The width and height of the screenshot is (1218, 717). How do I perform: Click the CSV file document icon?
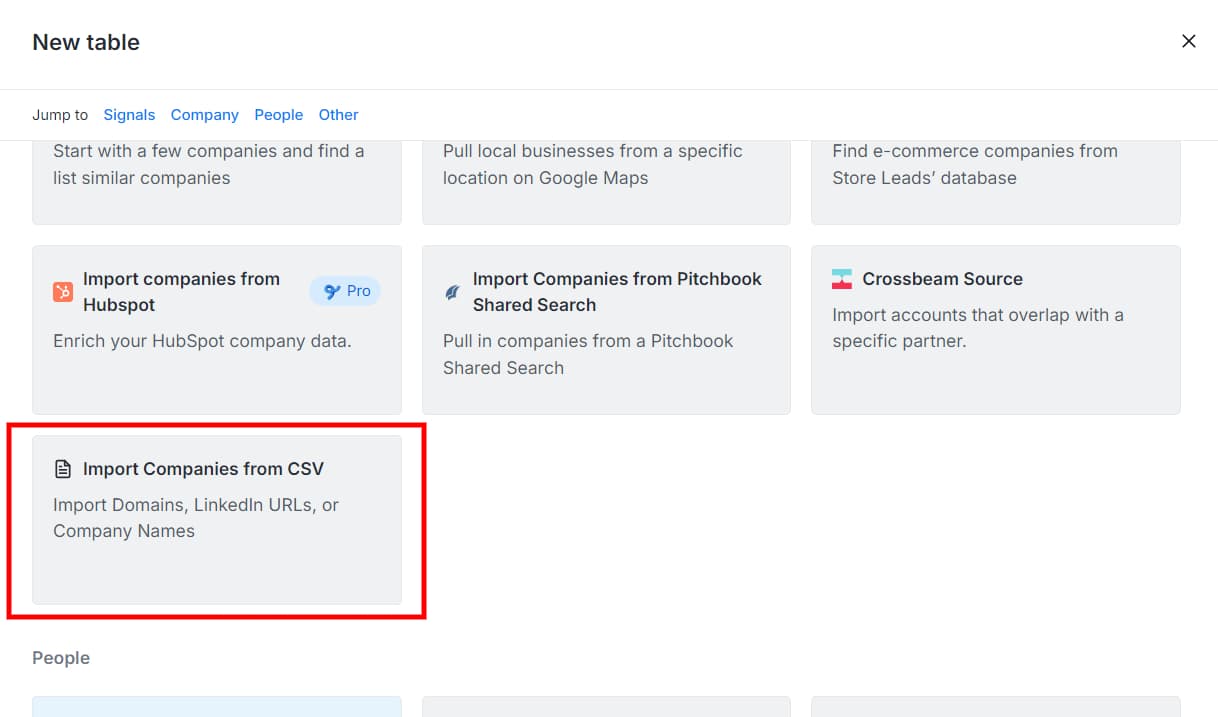click(x=63, y=469)
